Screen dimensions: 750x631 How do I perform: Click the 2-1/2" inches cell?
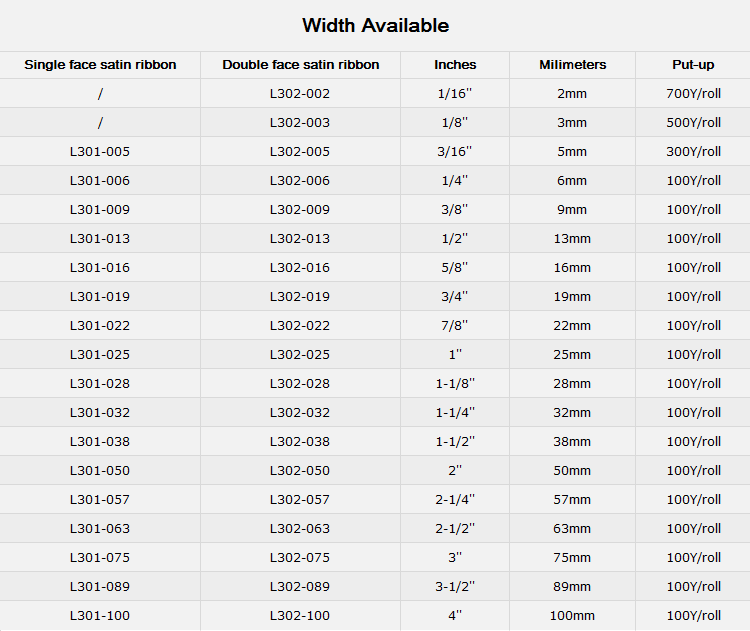coord(455,528)
